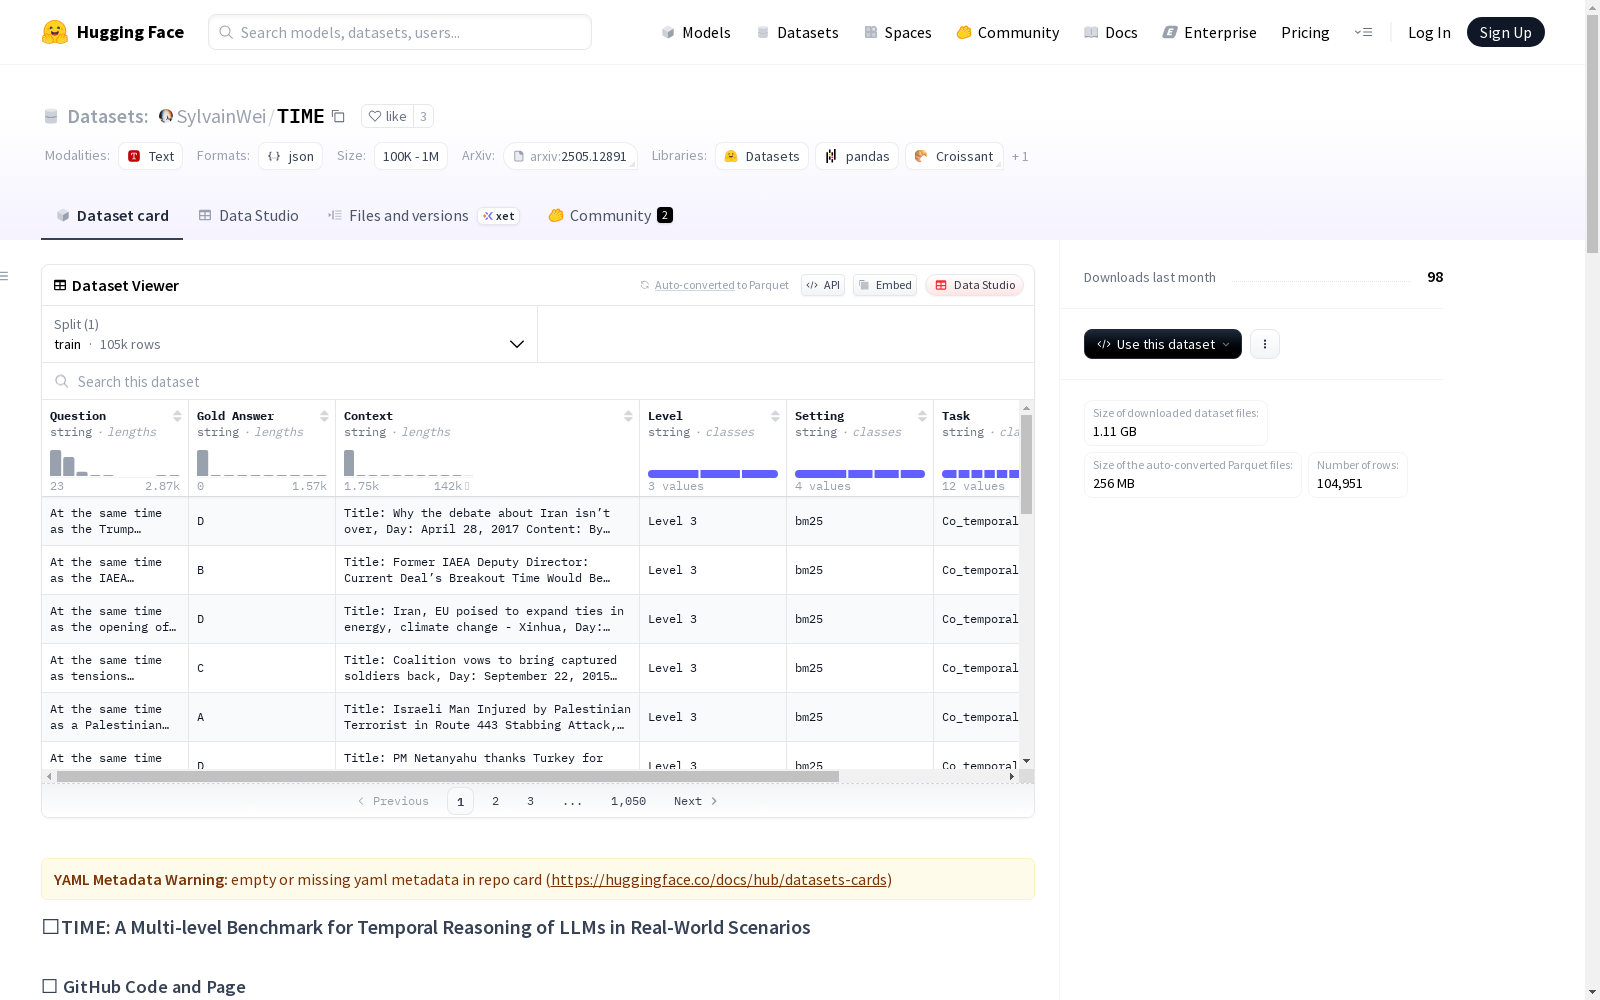Sort by Gold Answer column icon
The height and width of the screenshot is (1000, 1600).
tap(324, 416)
